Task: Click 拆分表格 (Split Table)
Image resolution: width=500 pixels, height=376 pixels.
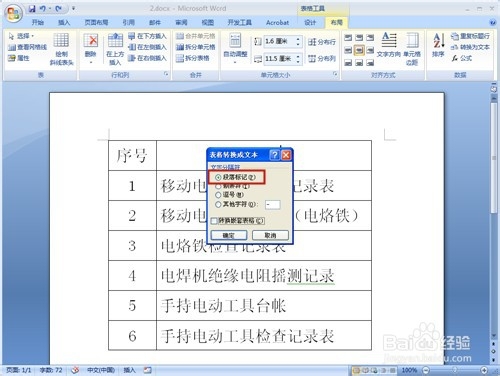Action: [193, 58]
